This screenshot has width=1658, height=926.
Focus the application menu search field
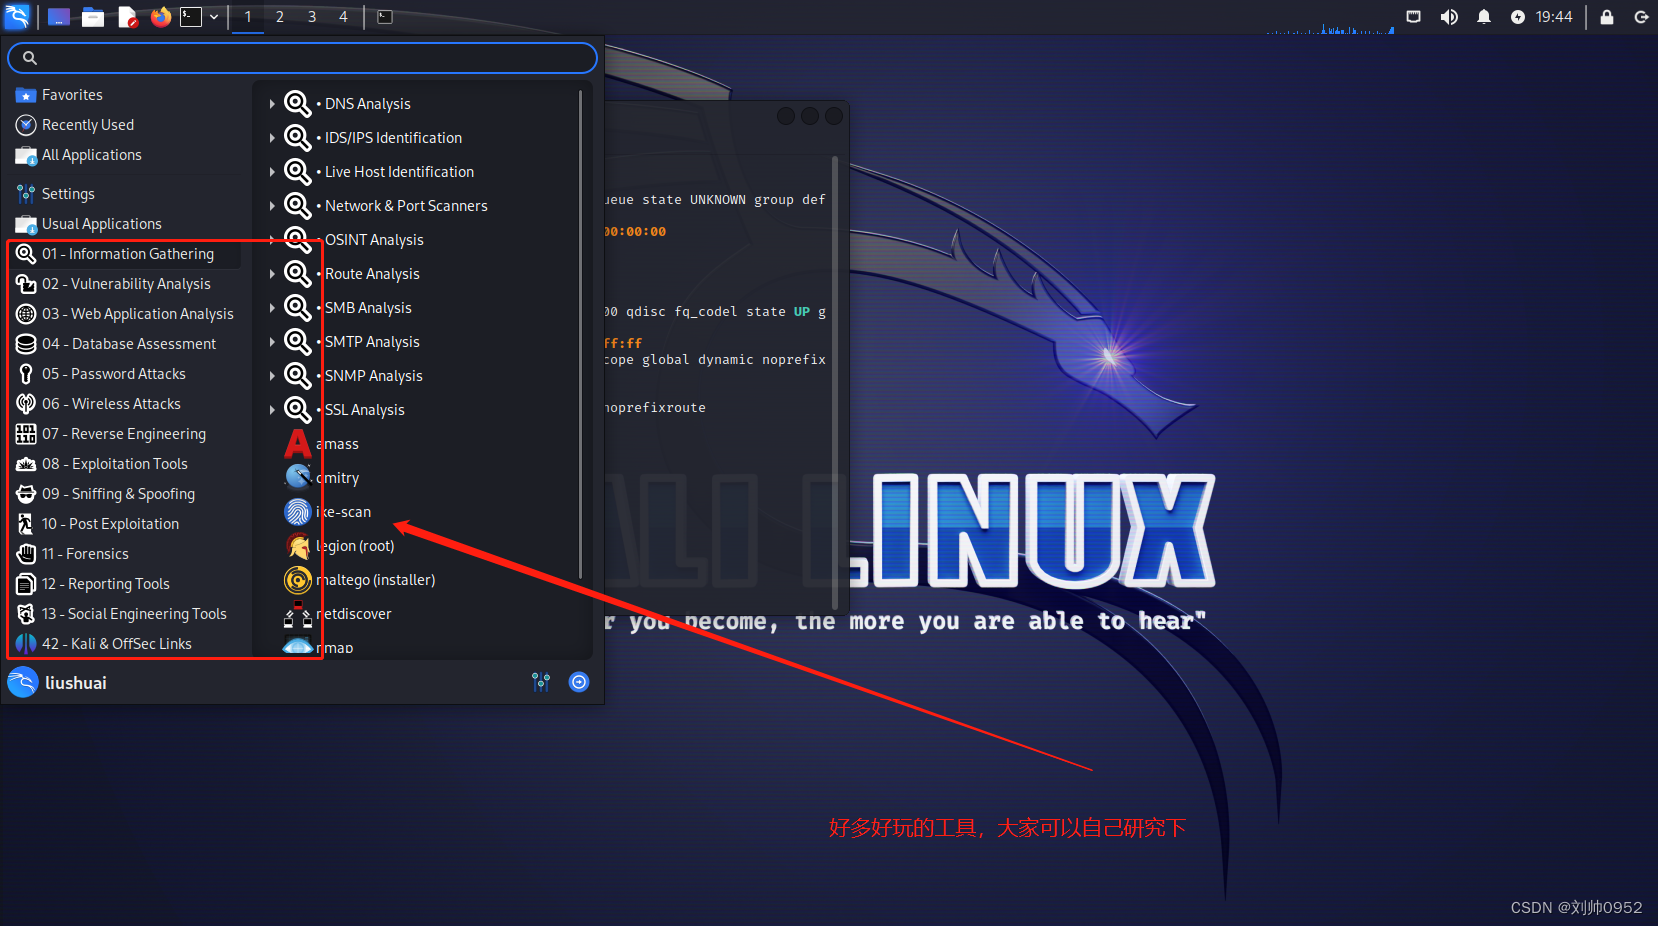[x=302, y=58]
